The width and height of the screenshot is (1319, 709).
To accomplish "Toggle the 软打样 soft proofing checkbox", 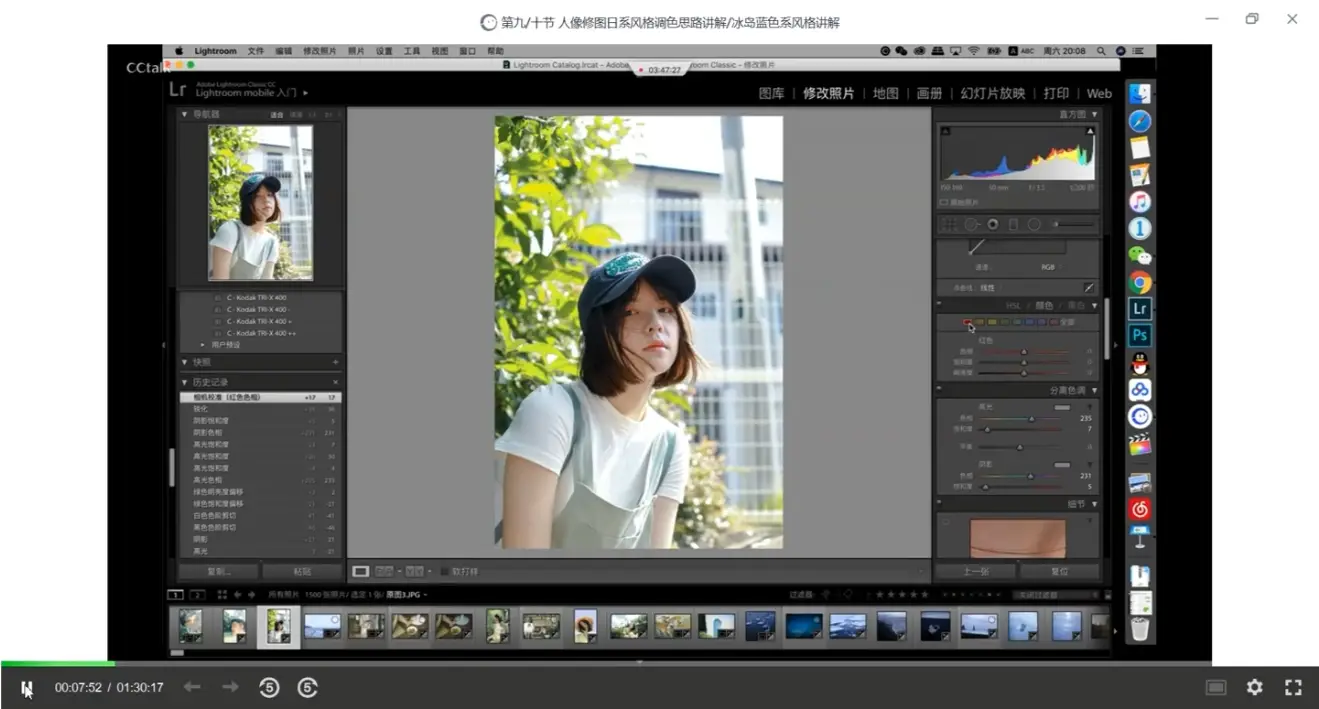I will click(445, 572).
